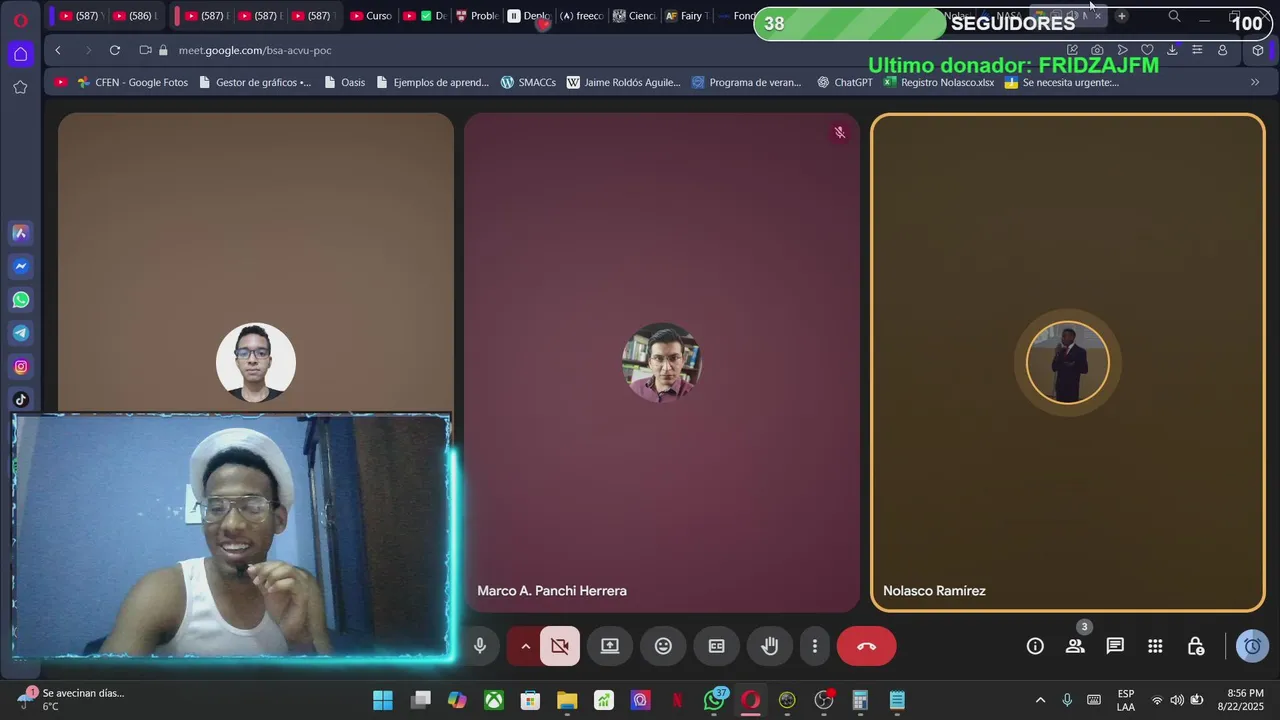Open Opera snapshot camera icon
The width and height of the screenshot is (1280, 720).
[x=1097, y=50]
